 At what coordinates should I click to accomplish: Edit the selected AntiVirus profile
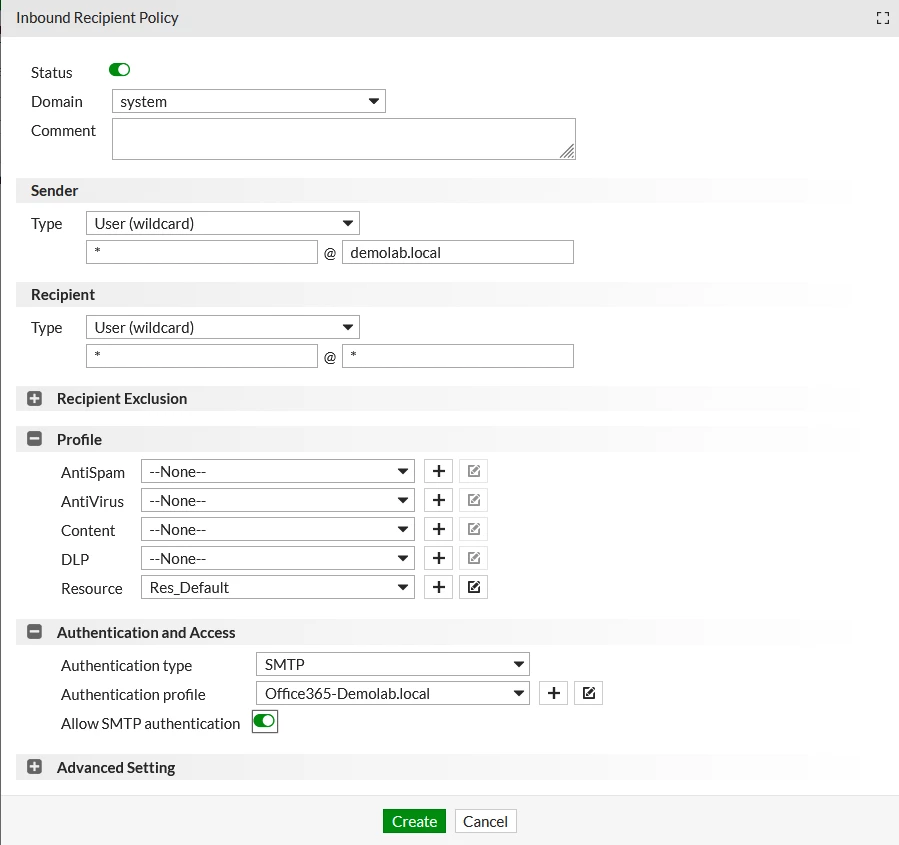coord(474,500)
